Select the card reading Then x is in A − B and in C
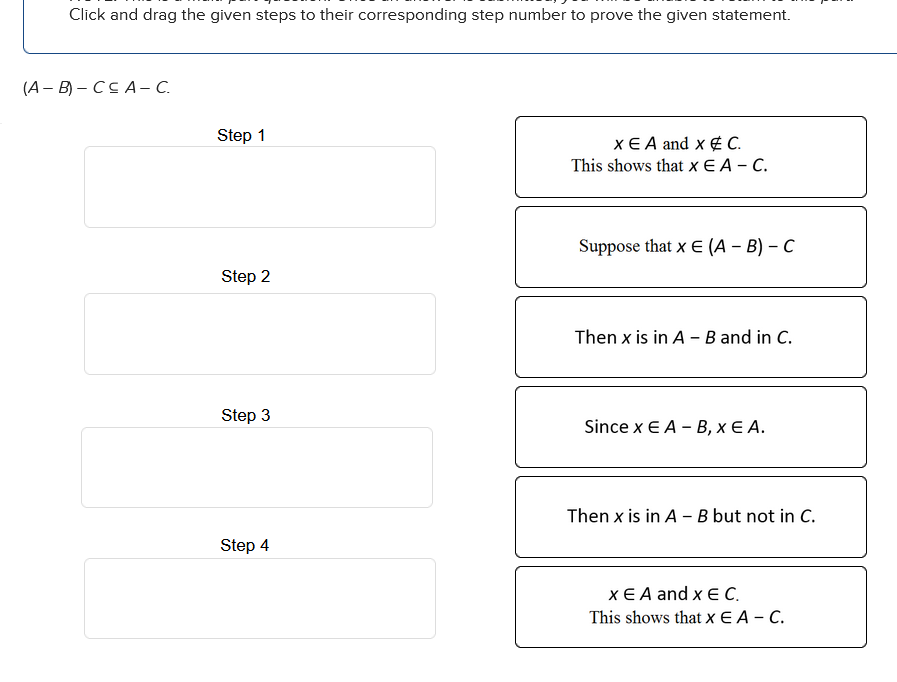This screenshot has height=682, width=897. click(x=690, y=337)
